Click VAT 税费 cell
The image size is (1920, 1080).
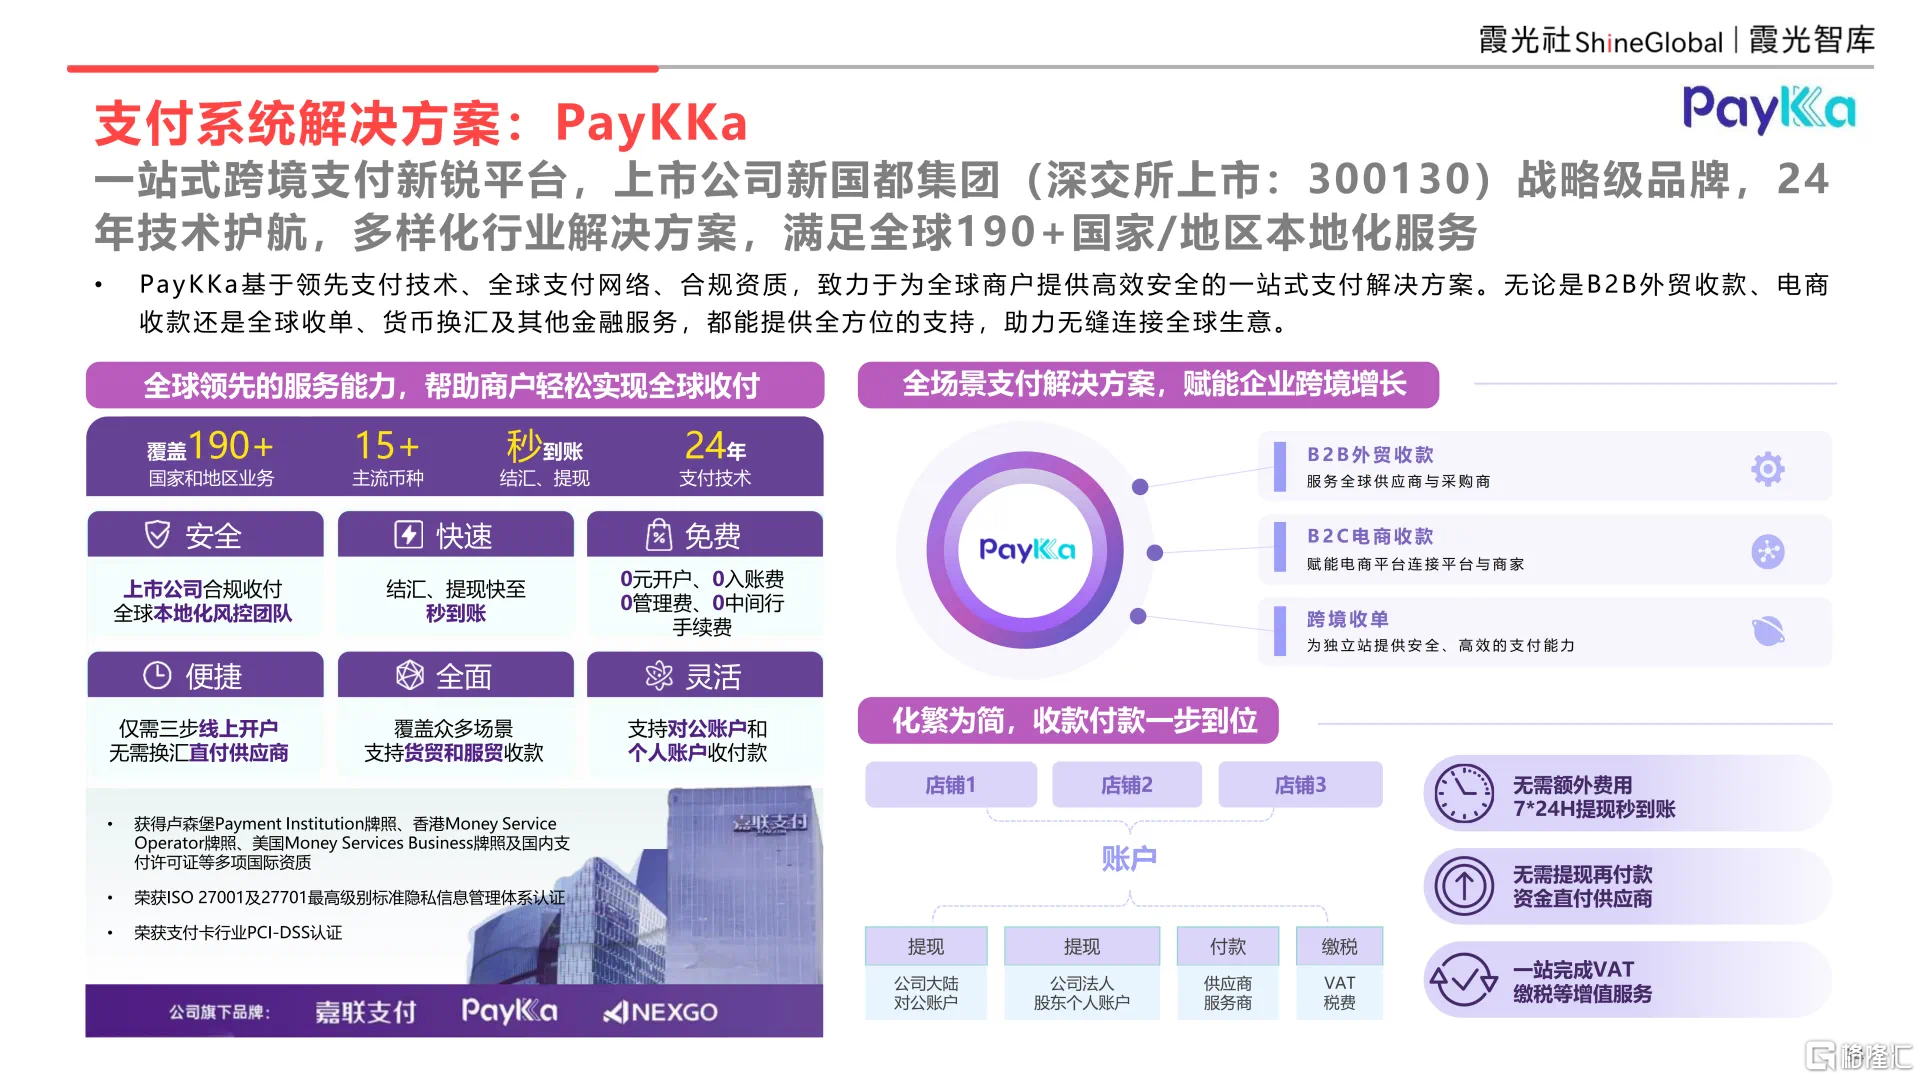pos(1339,993)
